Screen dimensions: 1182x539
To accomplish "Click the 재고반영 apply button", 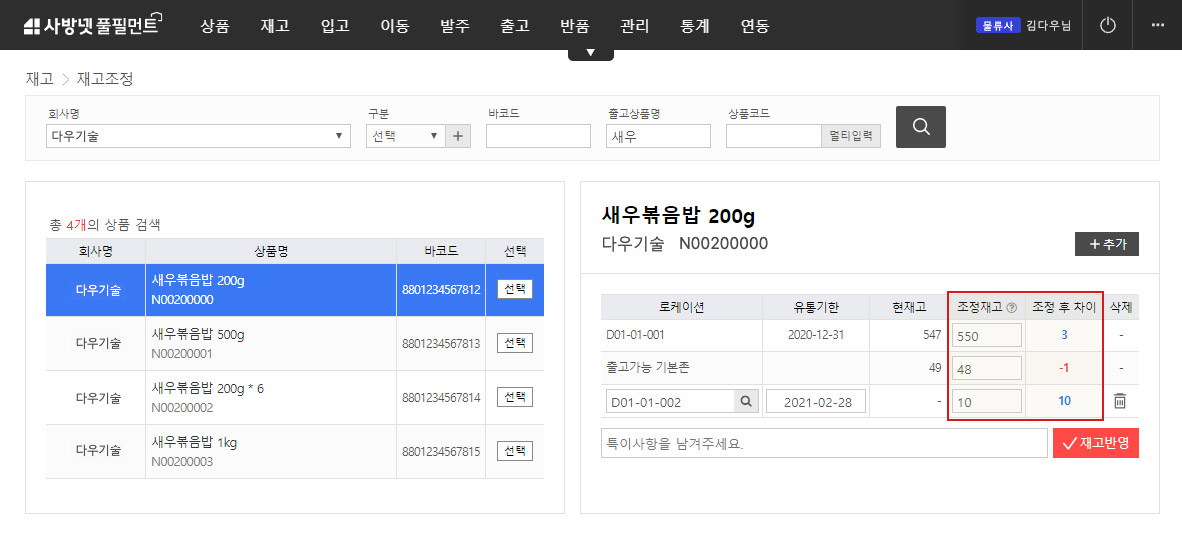I will click(x=1095, y=443).
